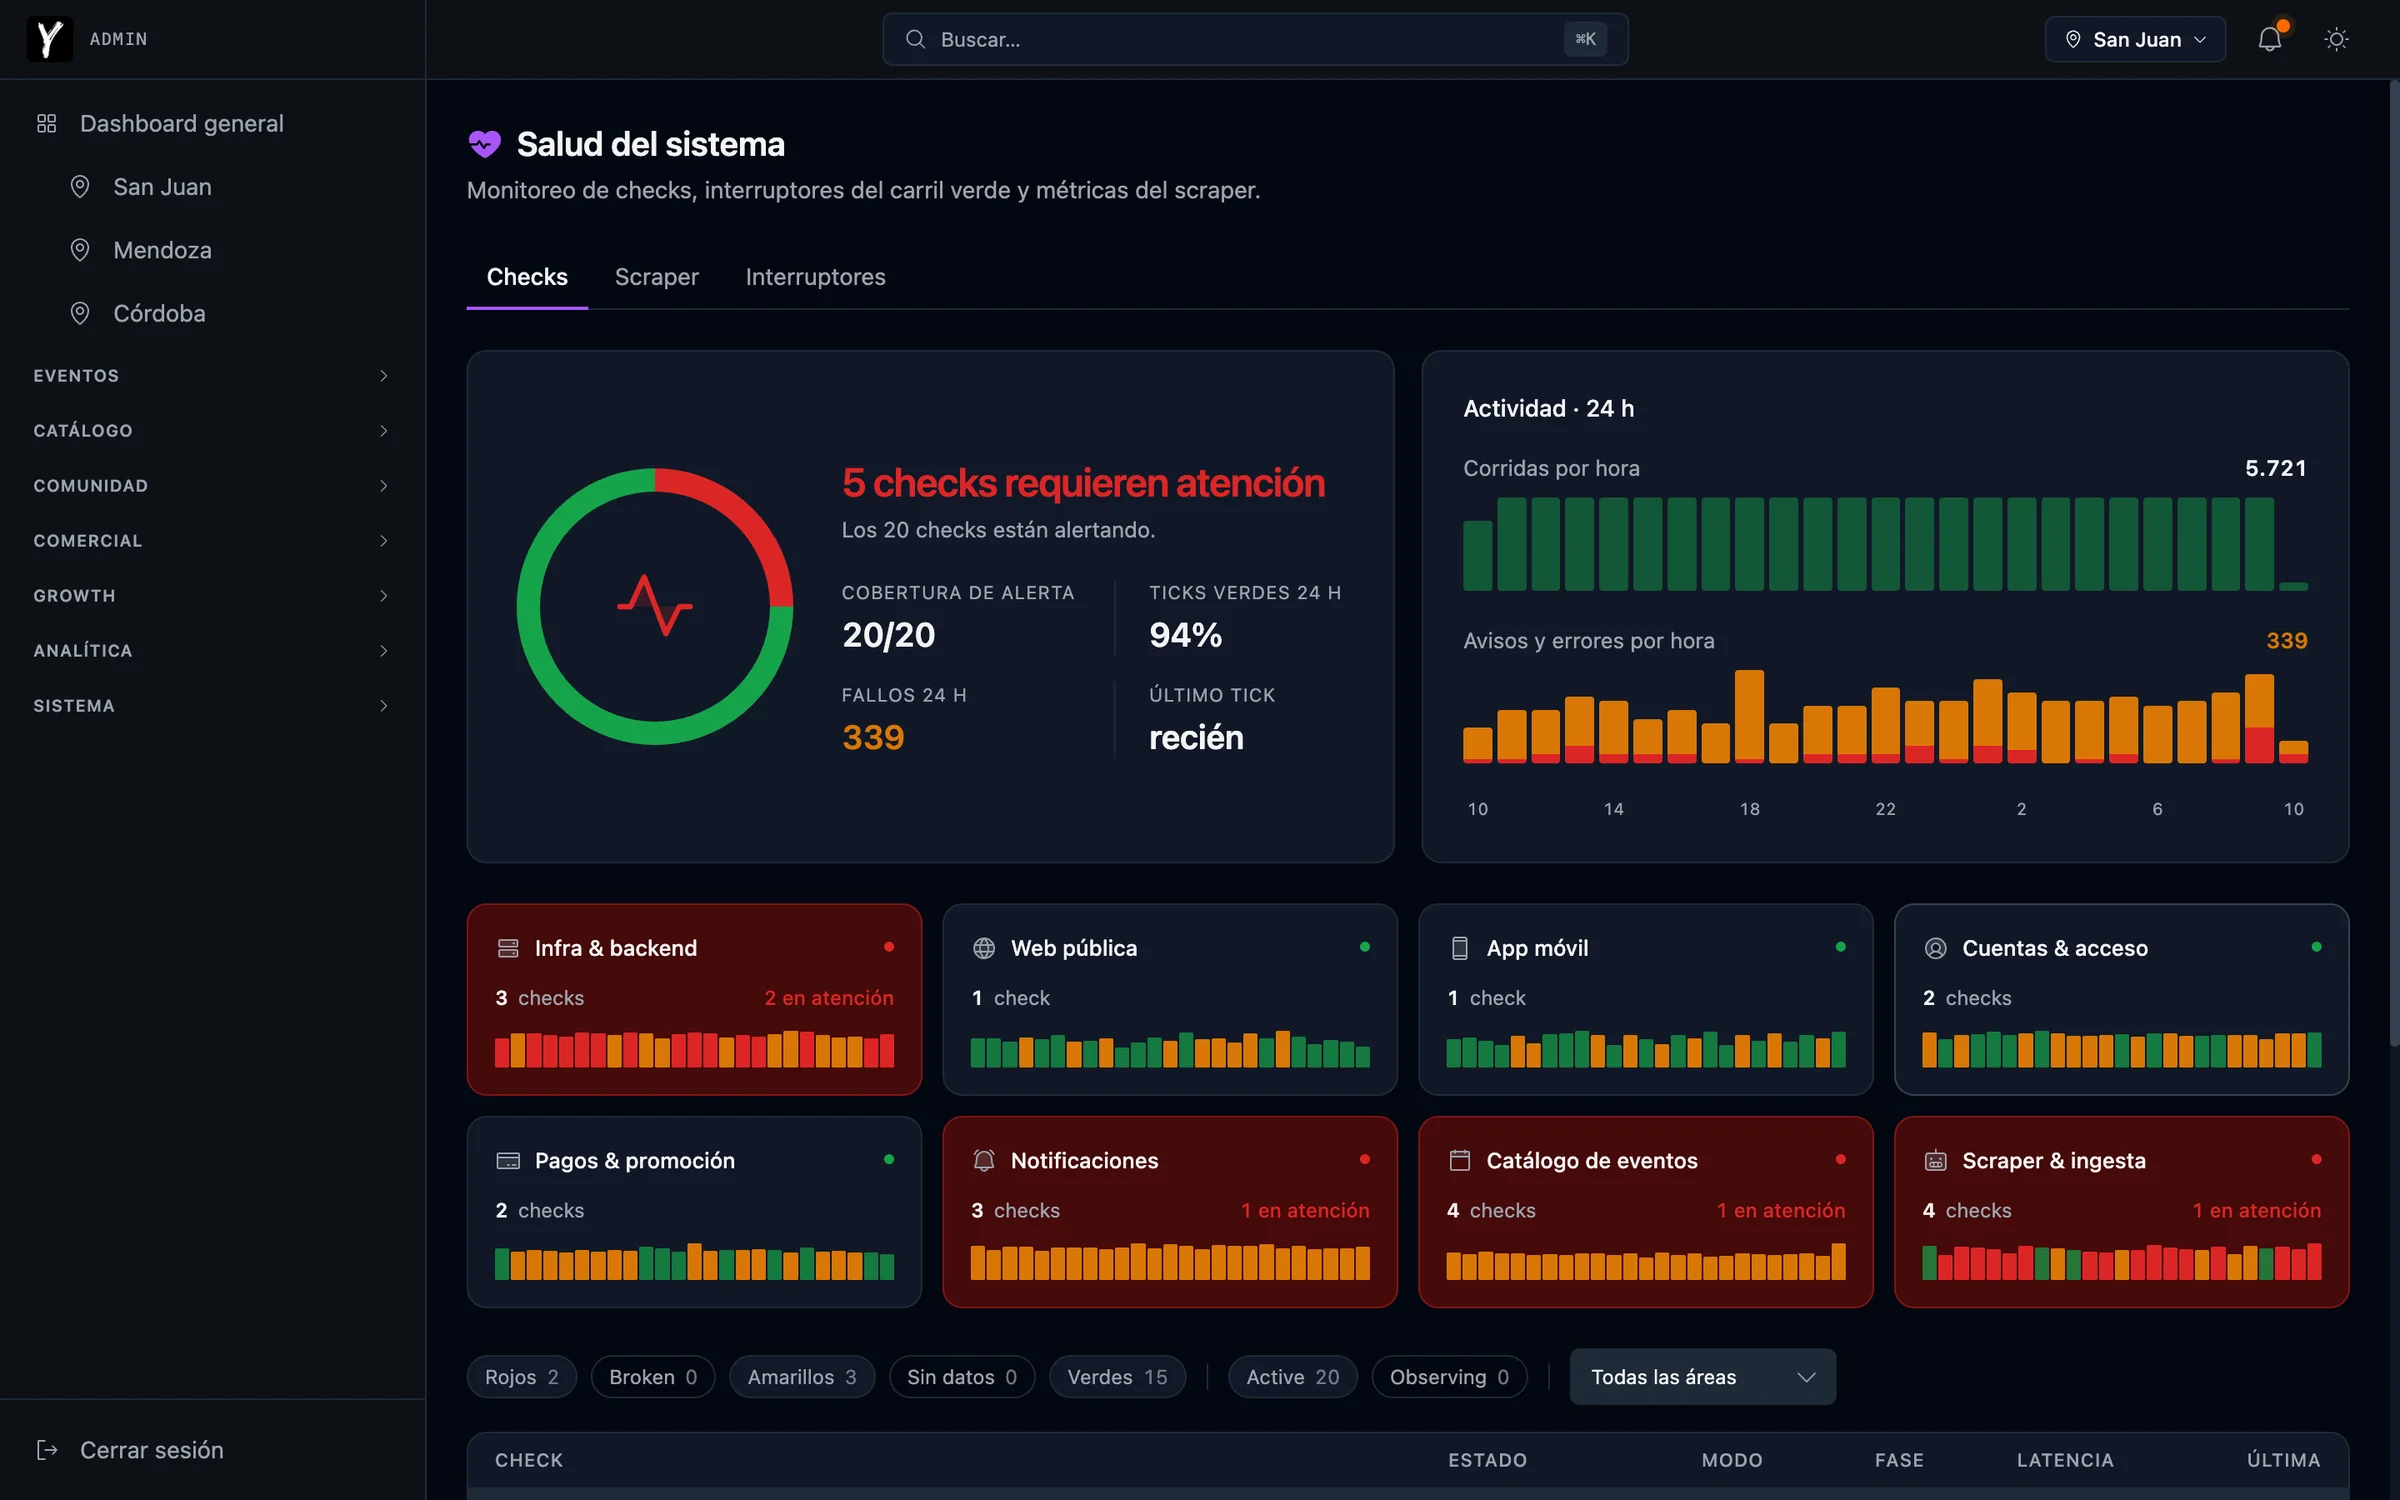Click the pin icon beside Córdoba

point(80,313)
